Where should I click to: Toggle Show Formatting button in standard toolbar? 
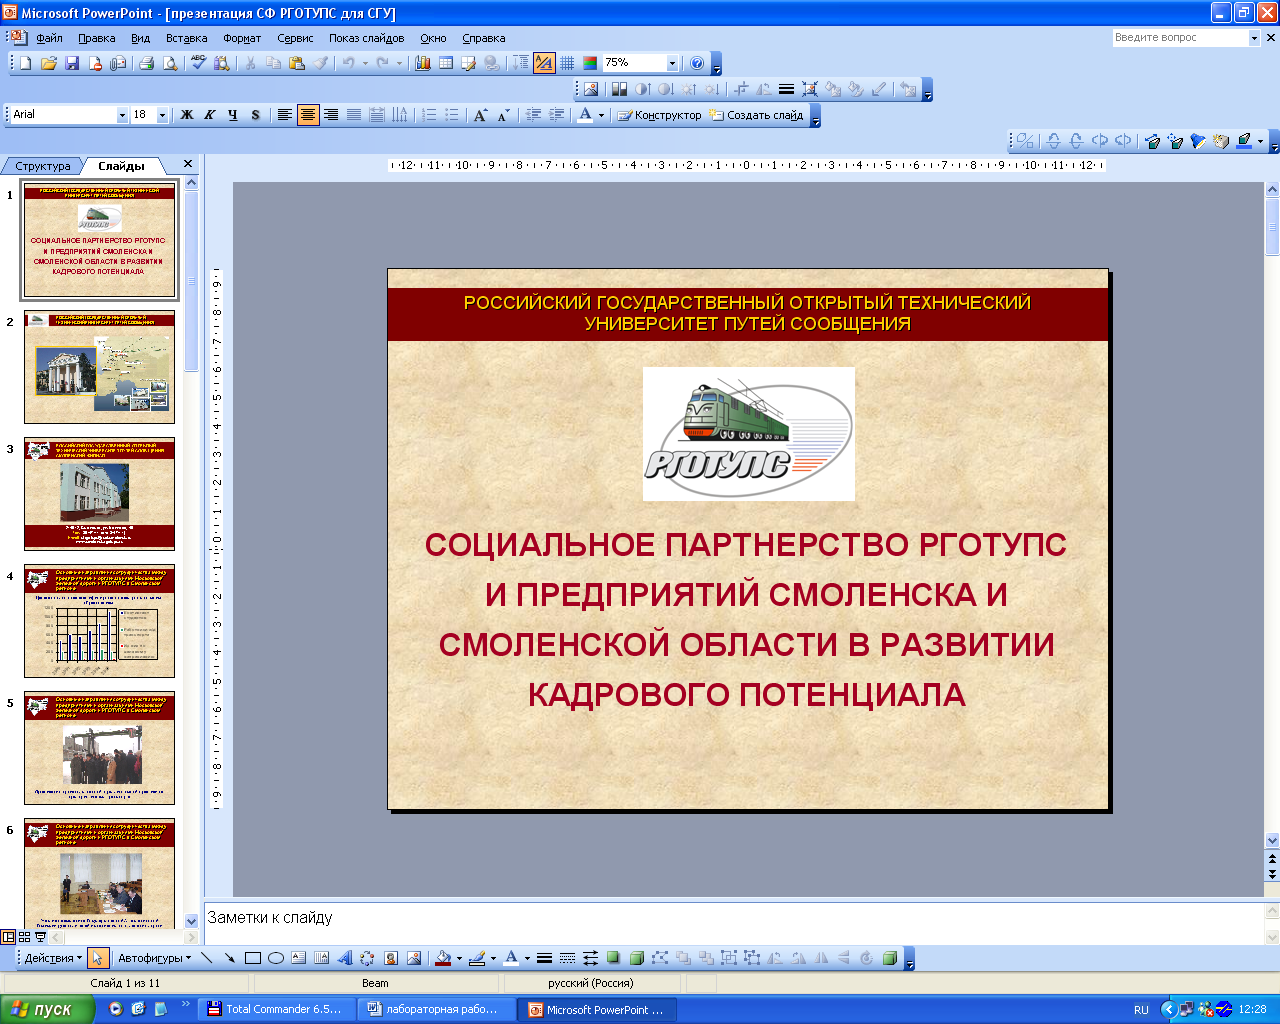(544, 63)
